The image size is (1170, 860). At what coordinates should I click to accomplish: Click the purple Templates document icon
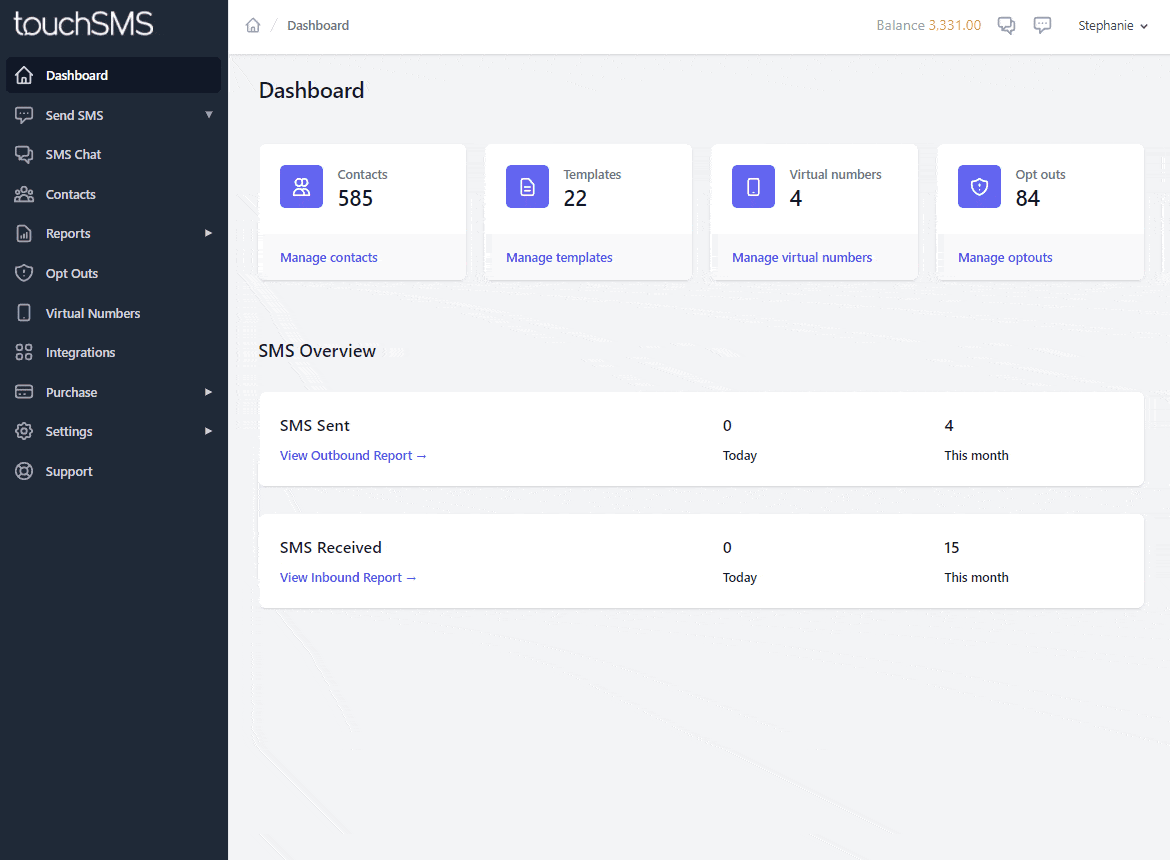(527, 187)
